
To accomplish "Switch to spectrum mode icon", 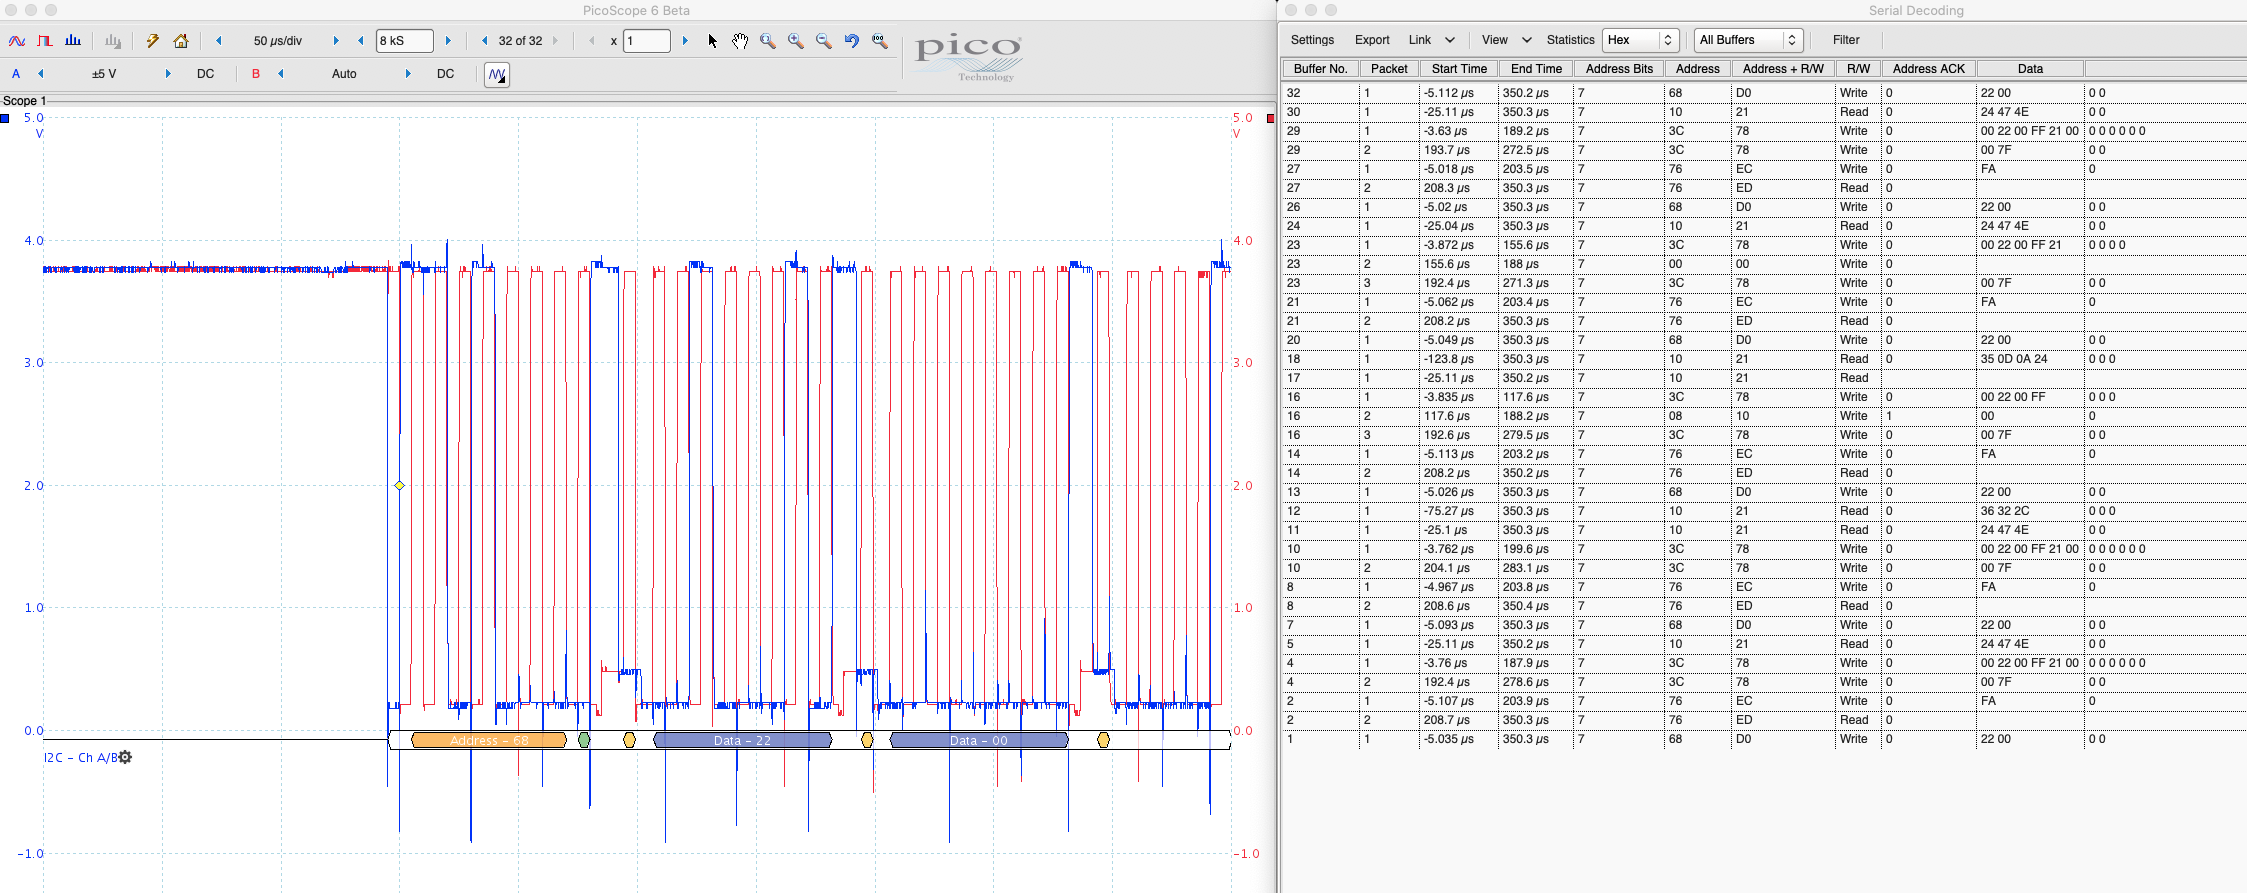I will tap(73, 41).
